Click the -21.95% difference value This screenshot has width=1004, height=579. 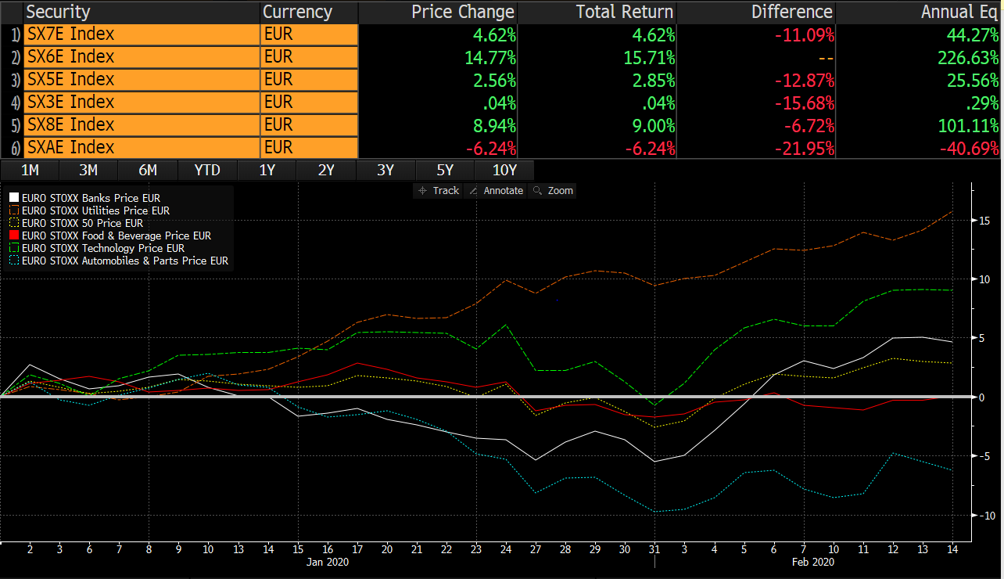point(804,148)
